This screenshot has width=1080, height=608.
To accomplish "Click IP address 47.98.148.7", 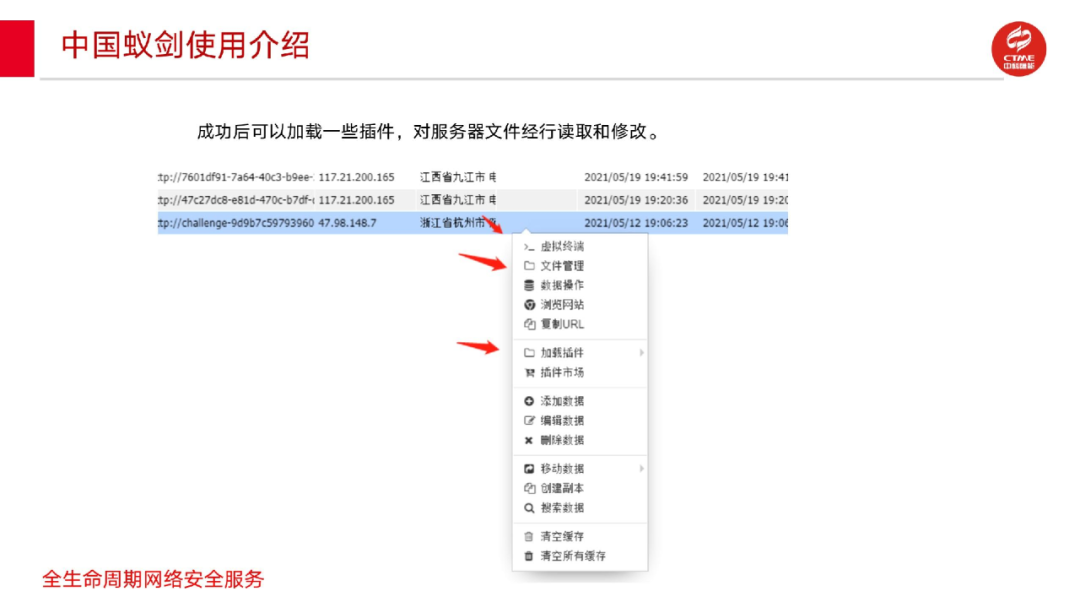I will click(347, 223).
